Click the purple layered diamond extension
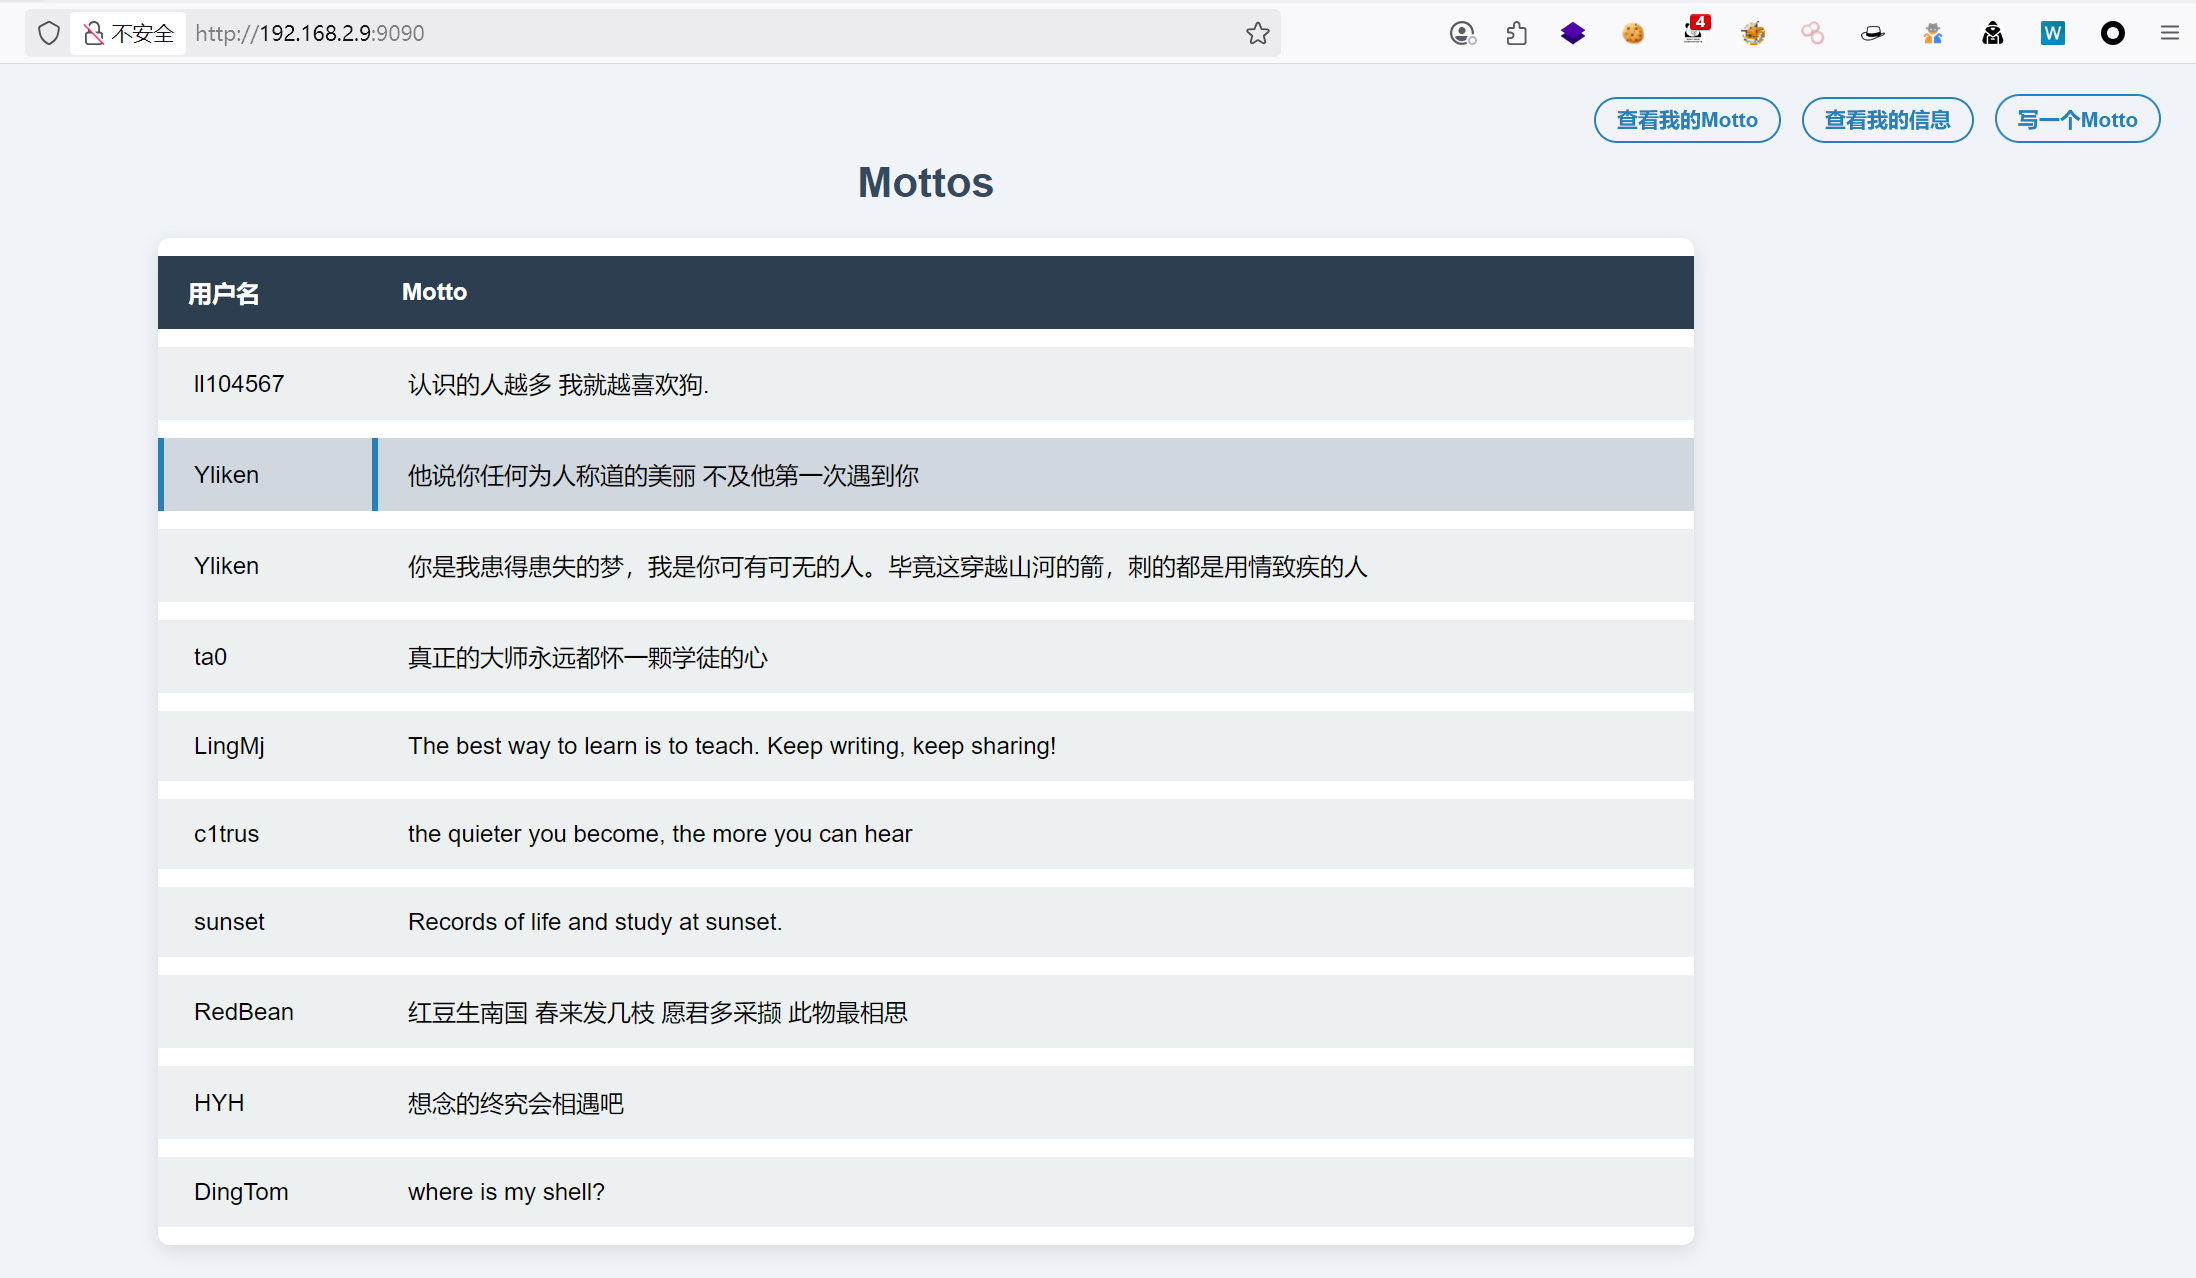This screenshot has width=2196, height=1278. pos(1573,34)
